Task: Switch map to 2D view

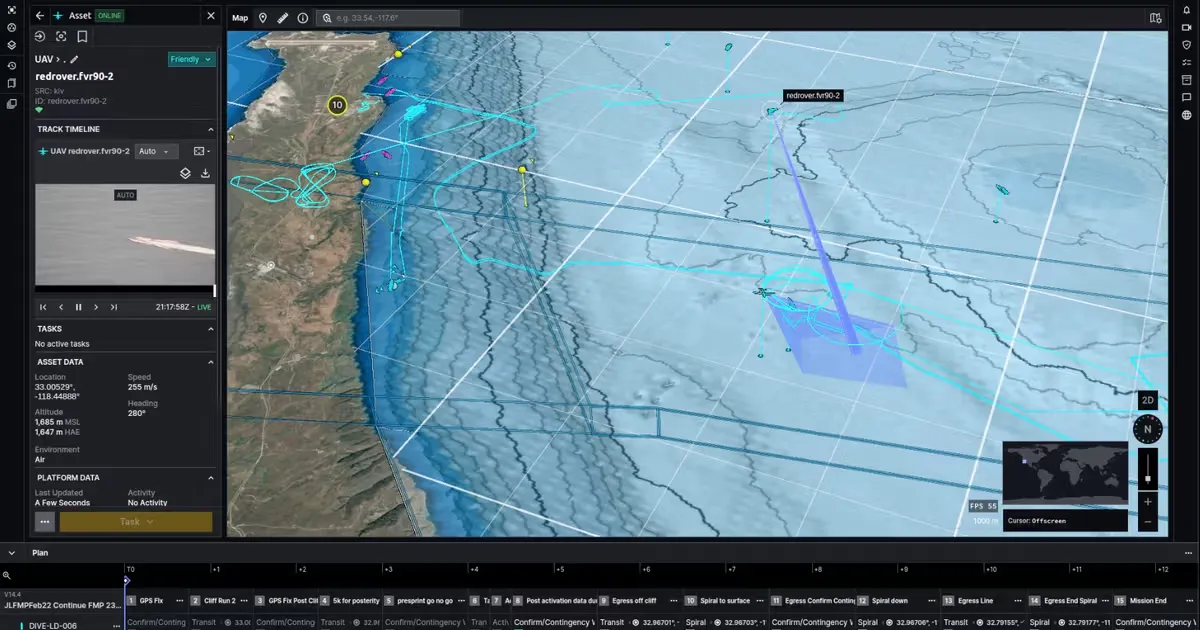Action: point(1147,400)
